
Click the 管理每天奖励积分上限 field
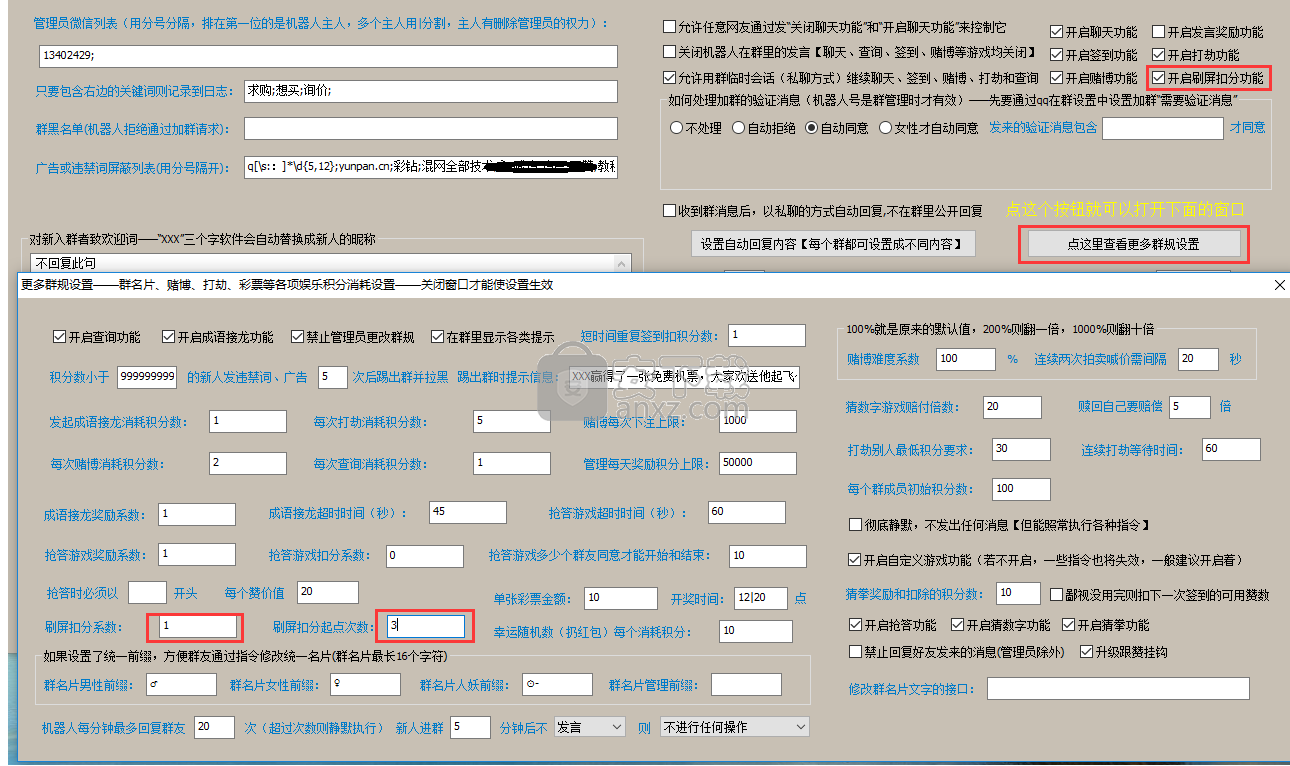click(x=757, y=463)
